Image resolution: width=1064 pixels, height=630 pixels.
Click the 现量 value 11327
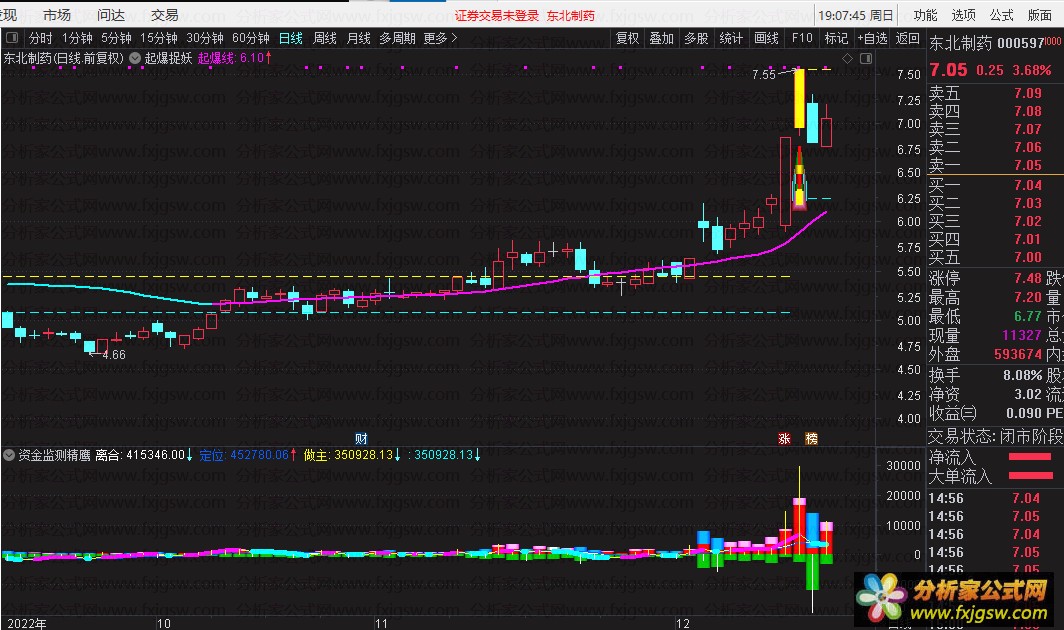click(1021, 335)
